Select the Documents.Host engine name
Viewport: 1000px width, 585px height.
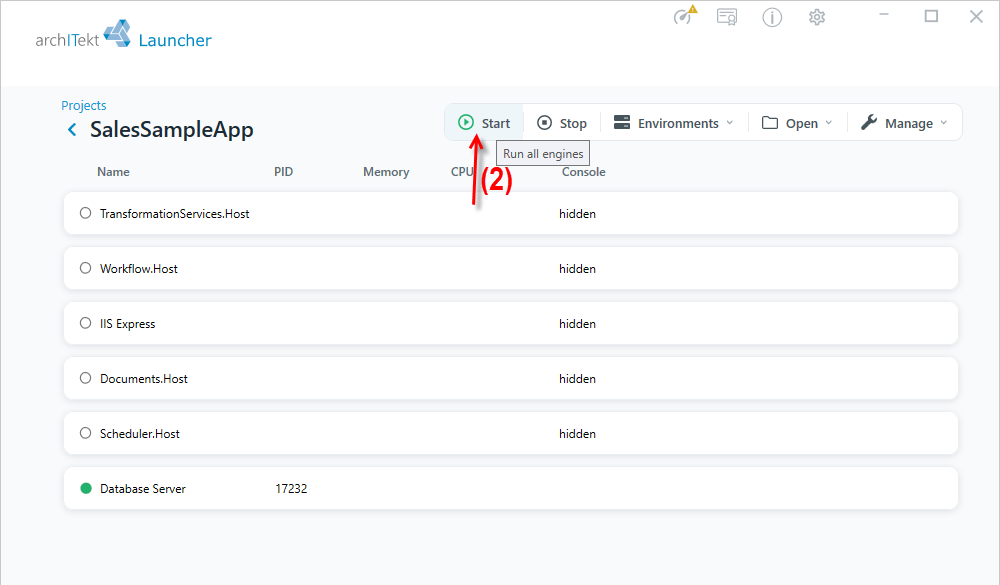click(x=144, y=378)
